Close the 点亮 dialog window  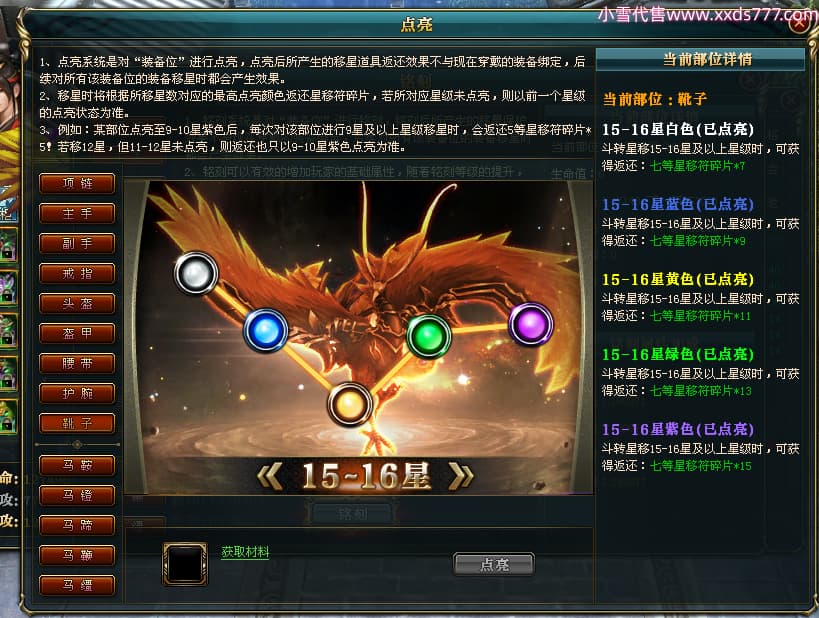pos(800,23)
